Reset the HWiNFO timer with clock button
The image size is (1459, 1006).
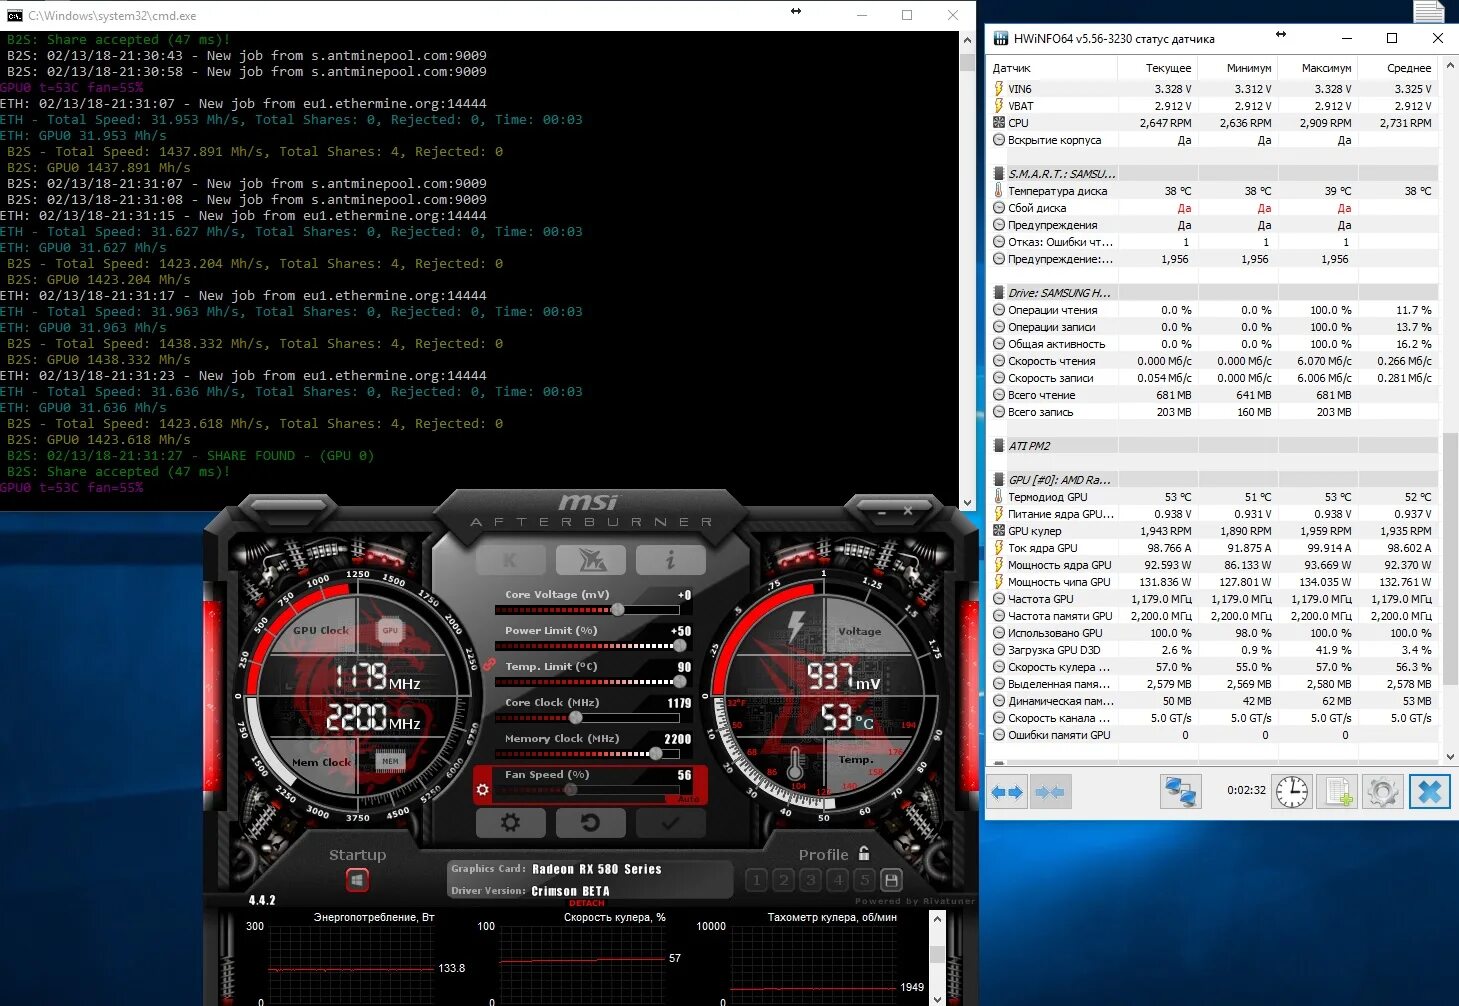click(x=1292, y=792)
